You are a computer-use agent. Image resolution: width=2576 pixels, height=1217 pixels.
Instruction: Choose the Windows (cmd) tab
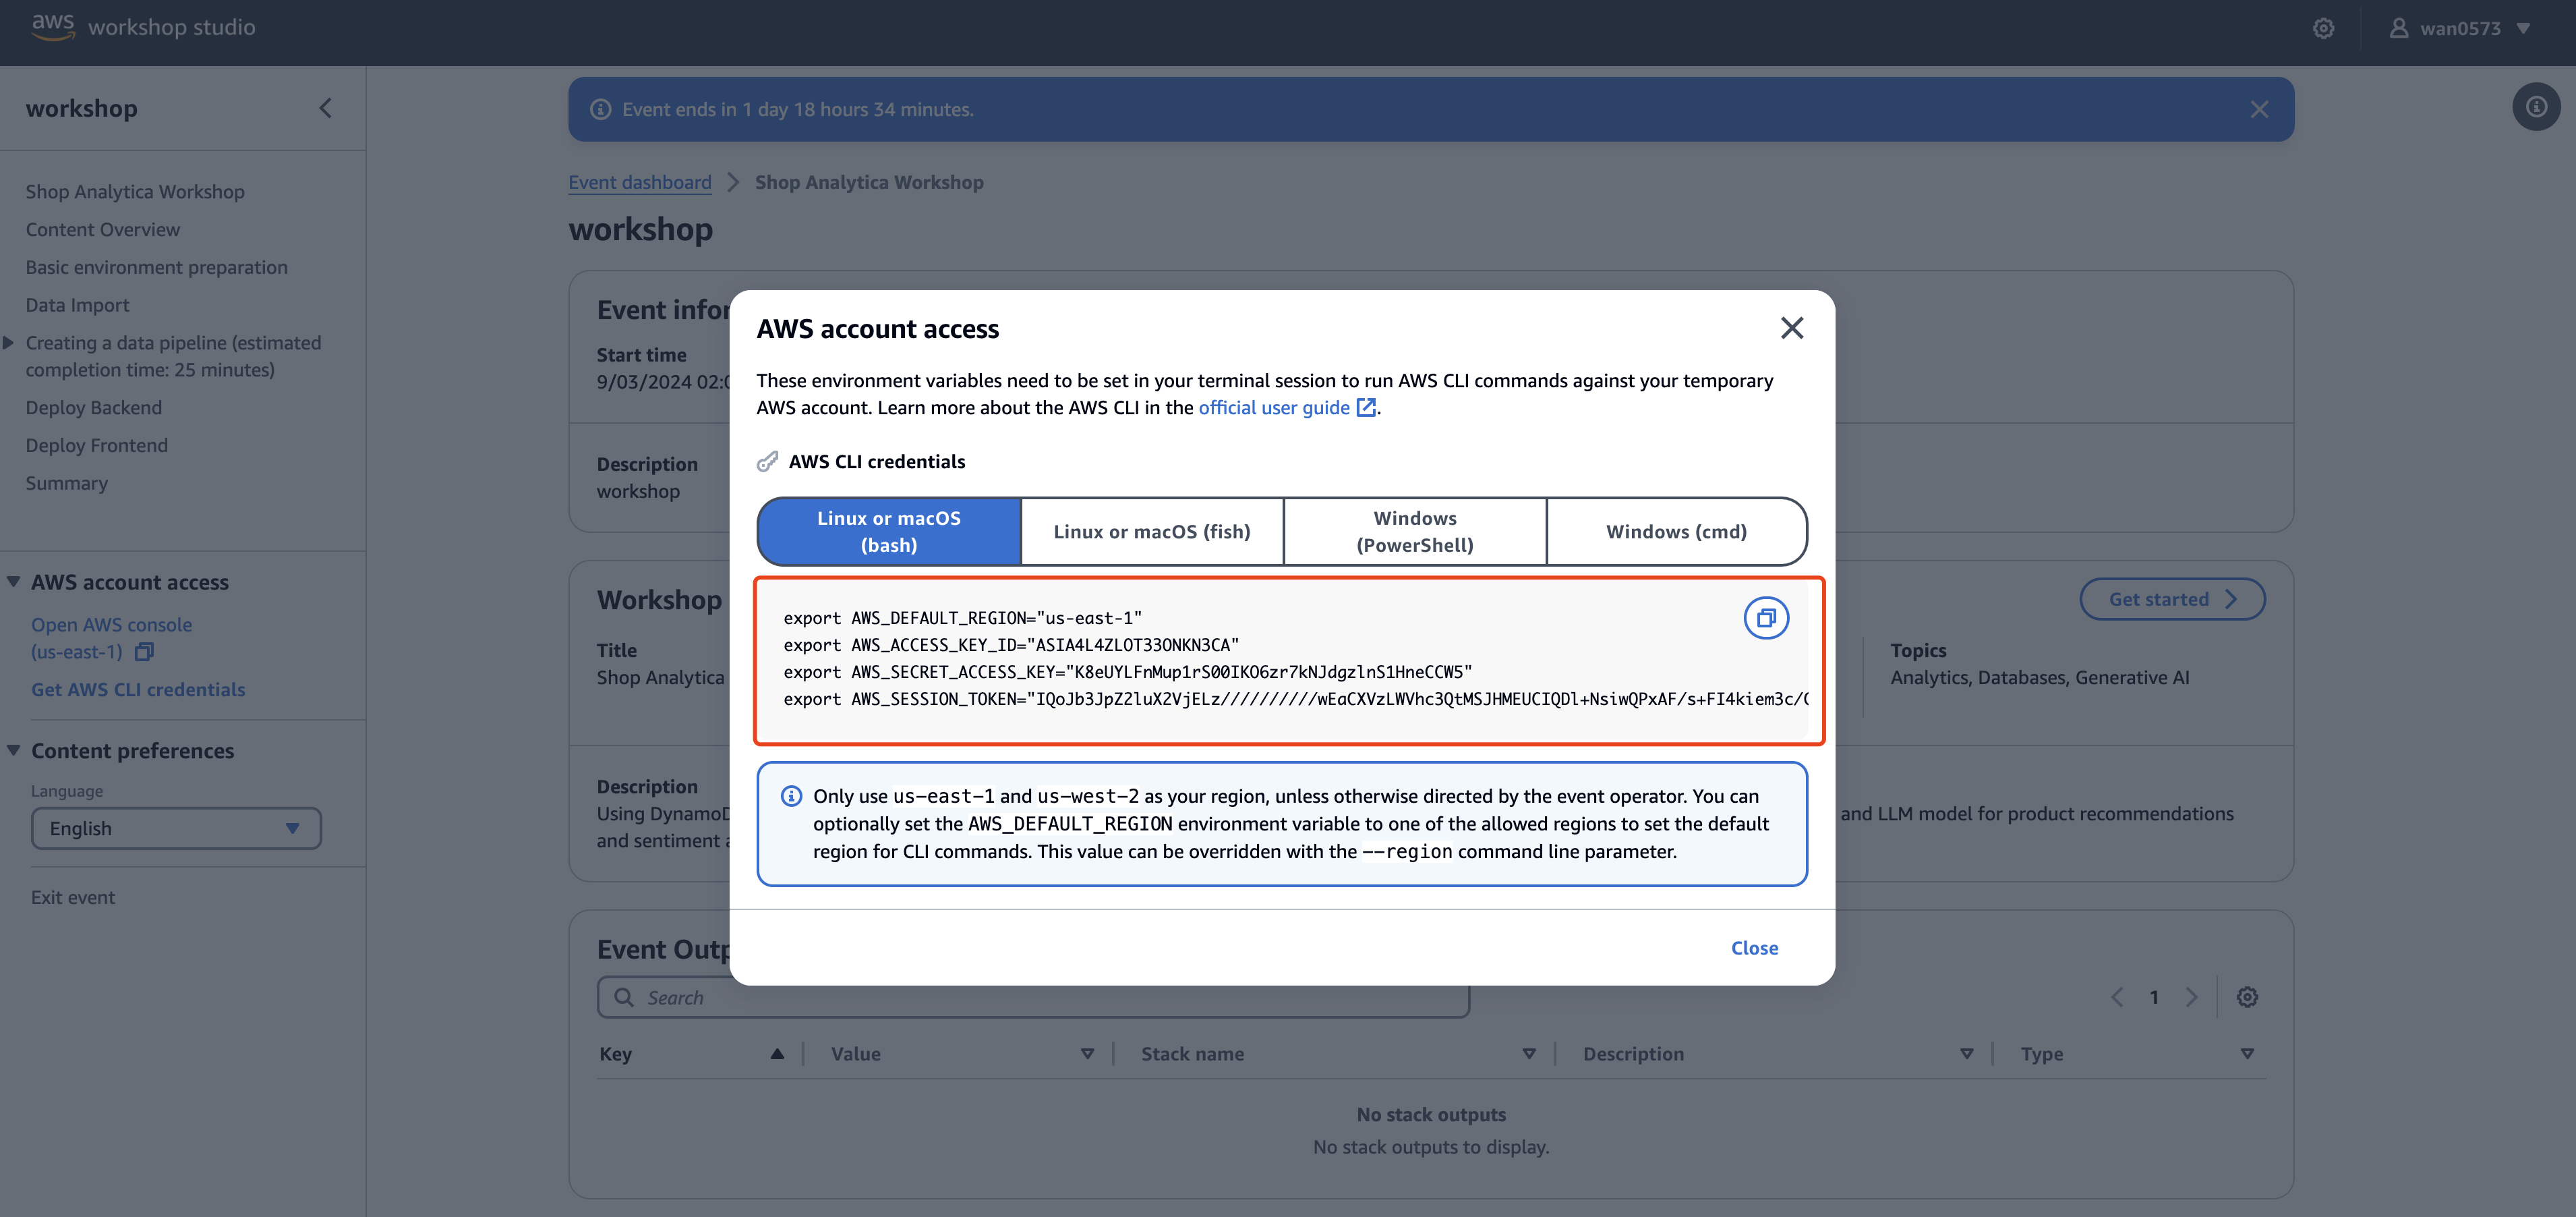[1675, 532]
